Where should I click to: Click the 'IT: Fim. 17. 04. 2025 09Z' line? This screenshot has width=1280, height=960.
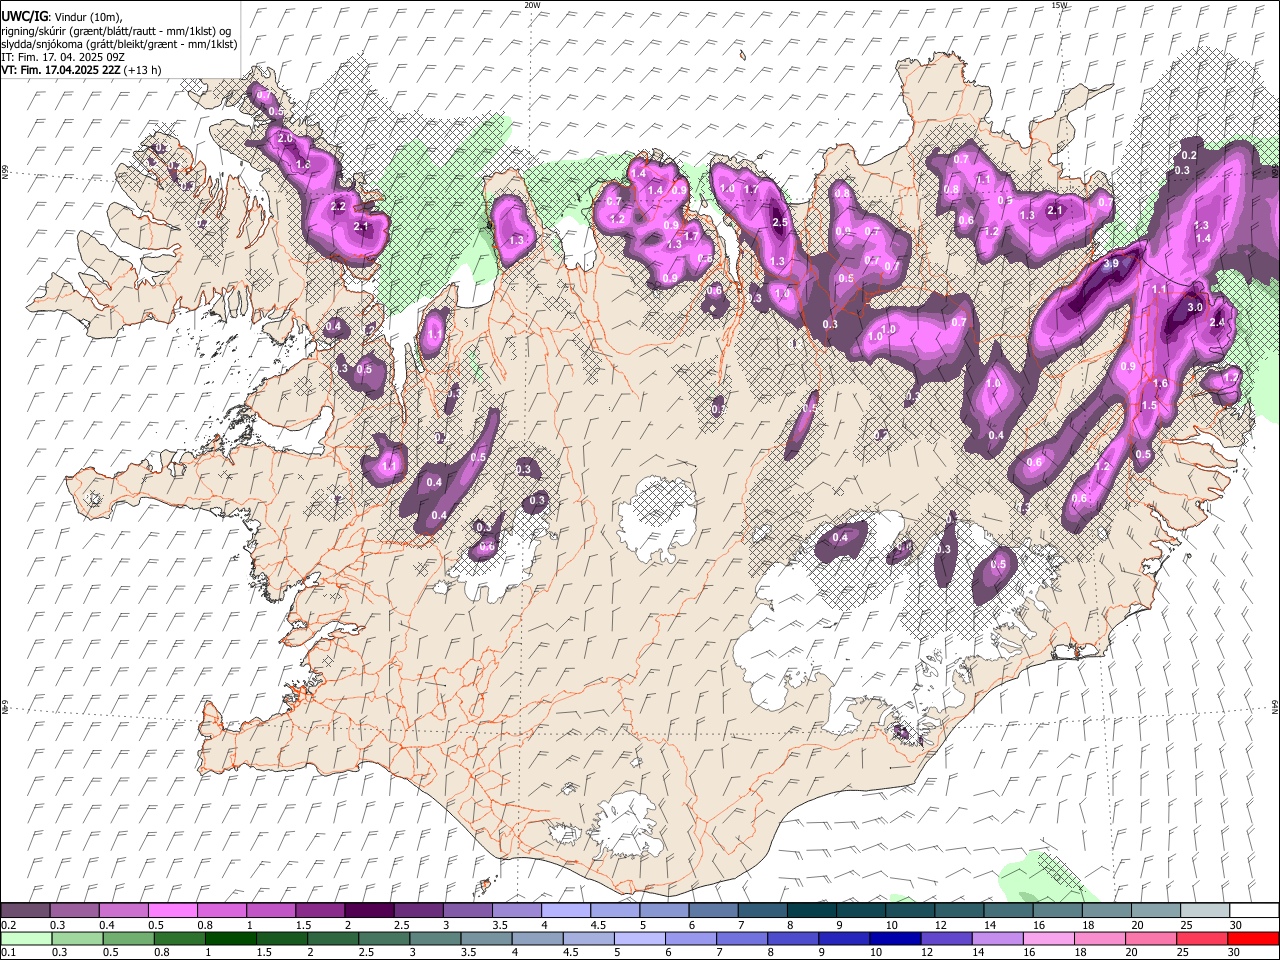tap(63, 57)
